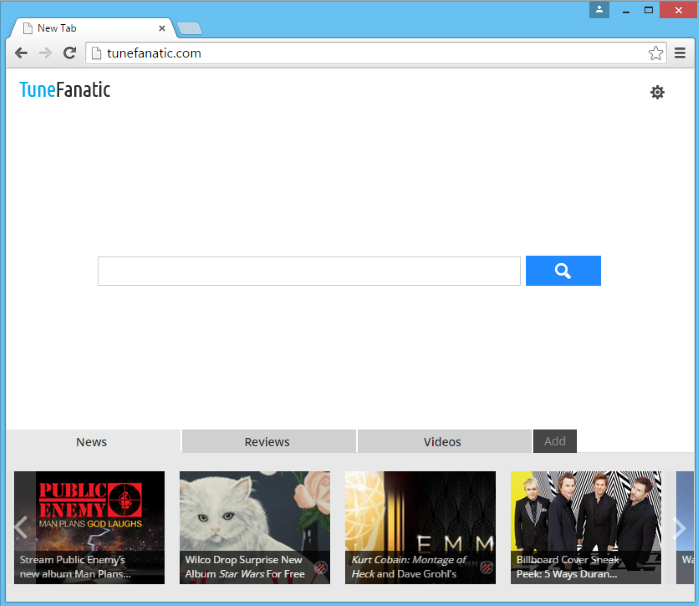Show previous news carousel items
Screen dimensions: 699x606
coord(21,528)
